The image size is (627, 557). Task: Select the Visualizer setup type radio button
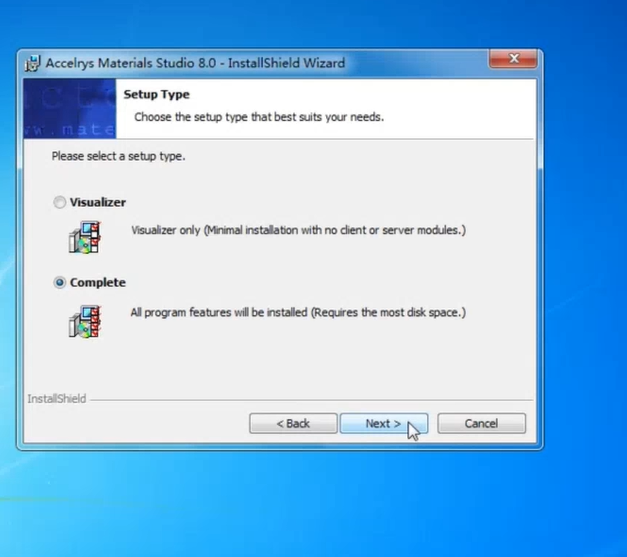pos(60,202)
